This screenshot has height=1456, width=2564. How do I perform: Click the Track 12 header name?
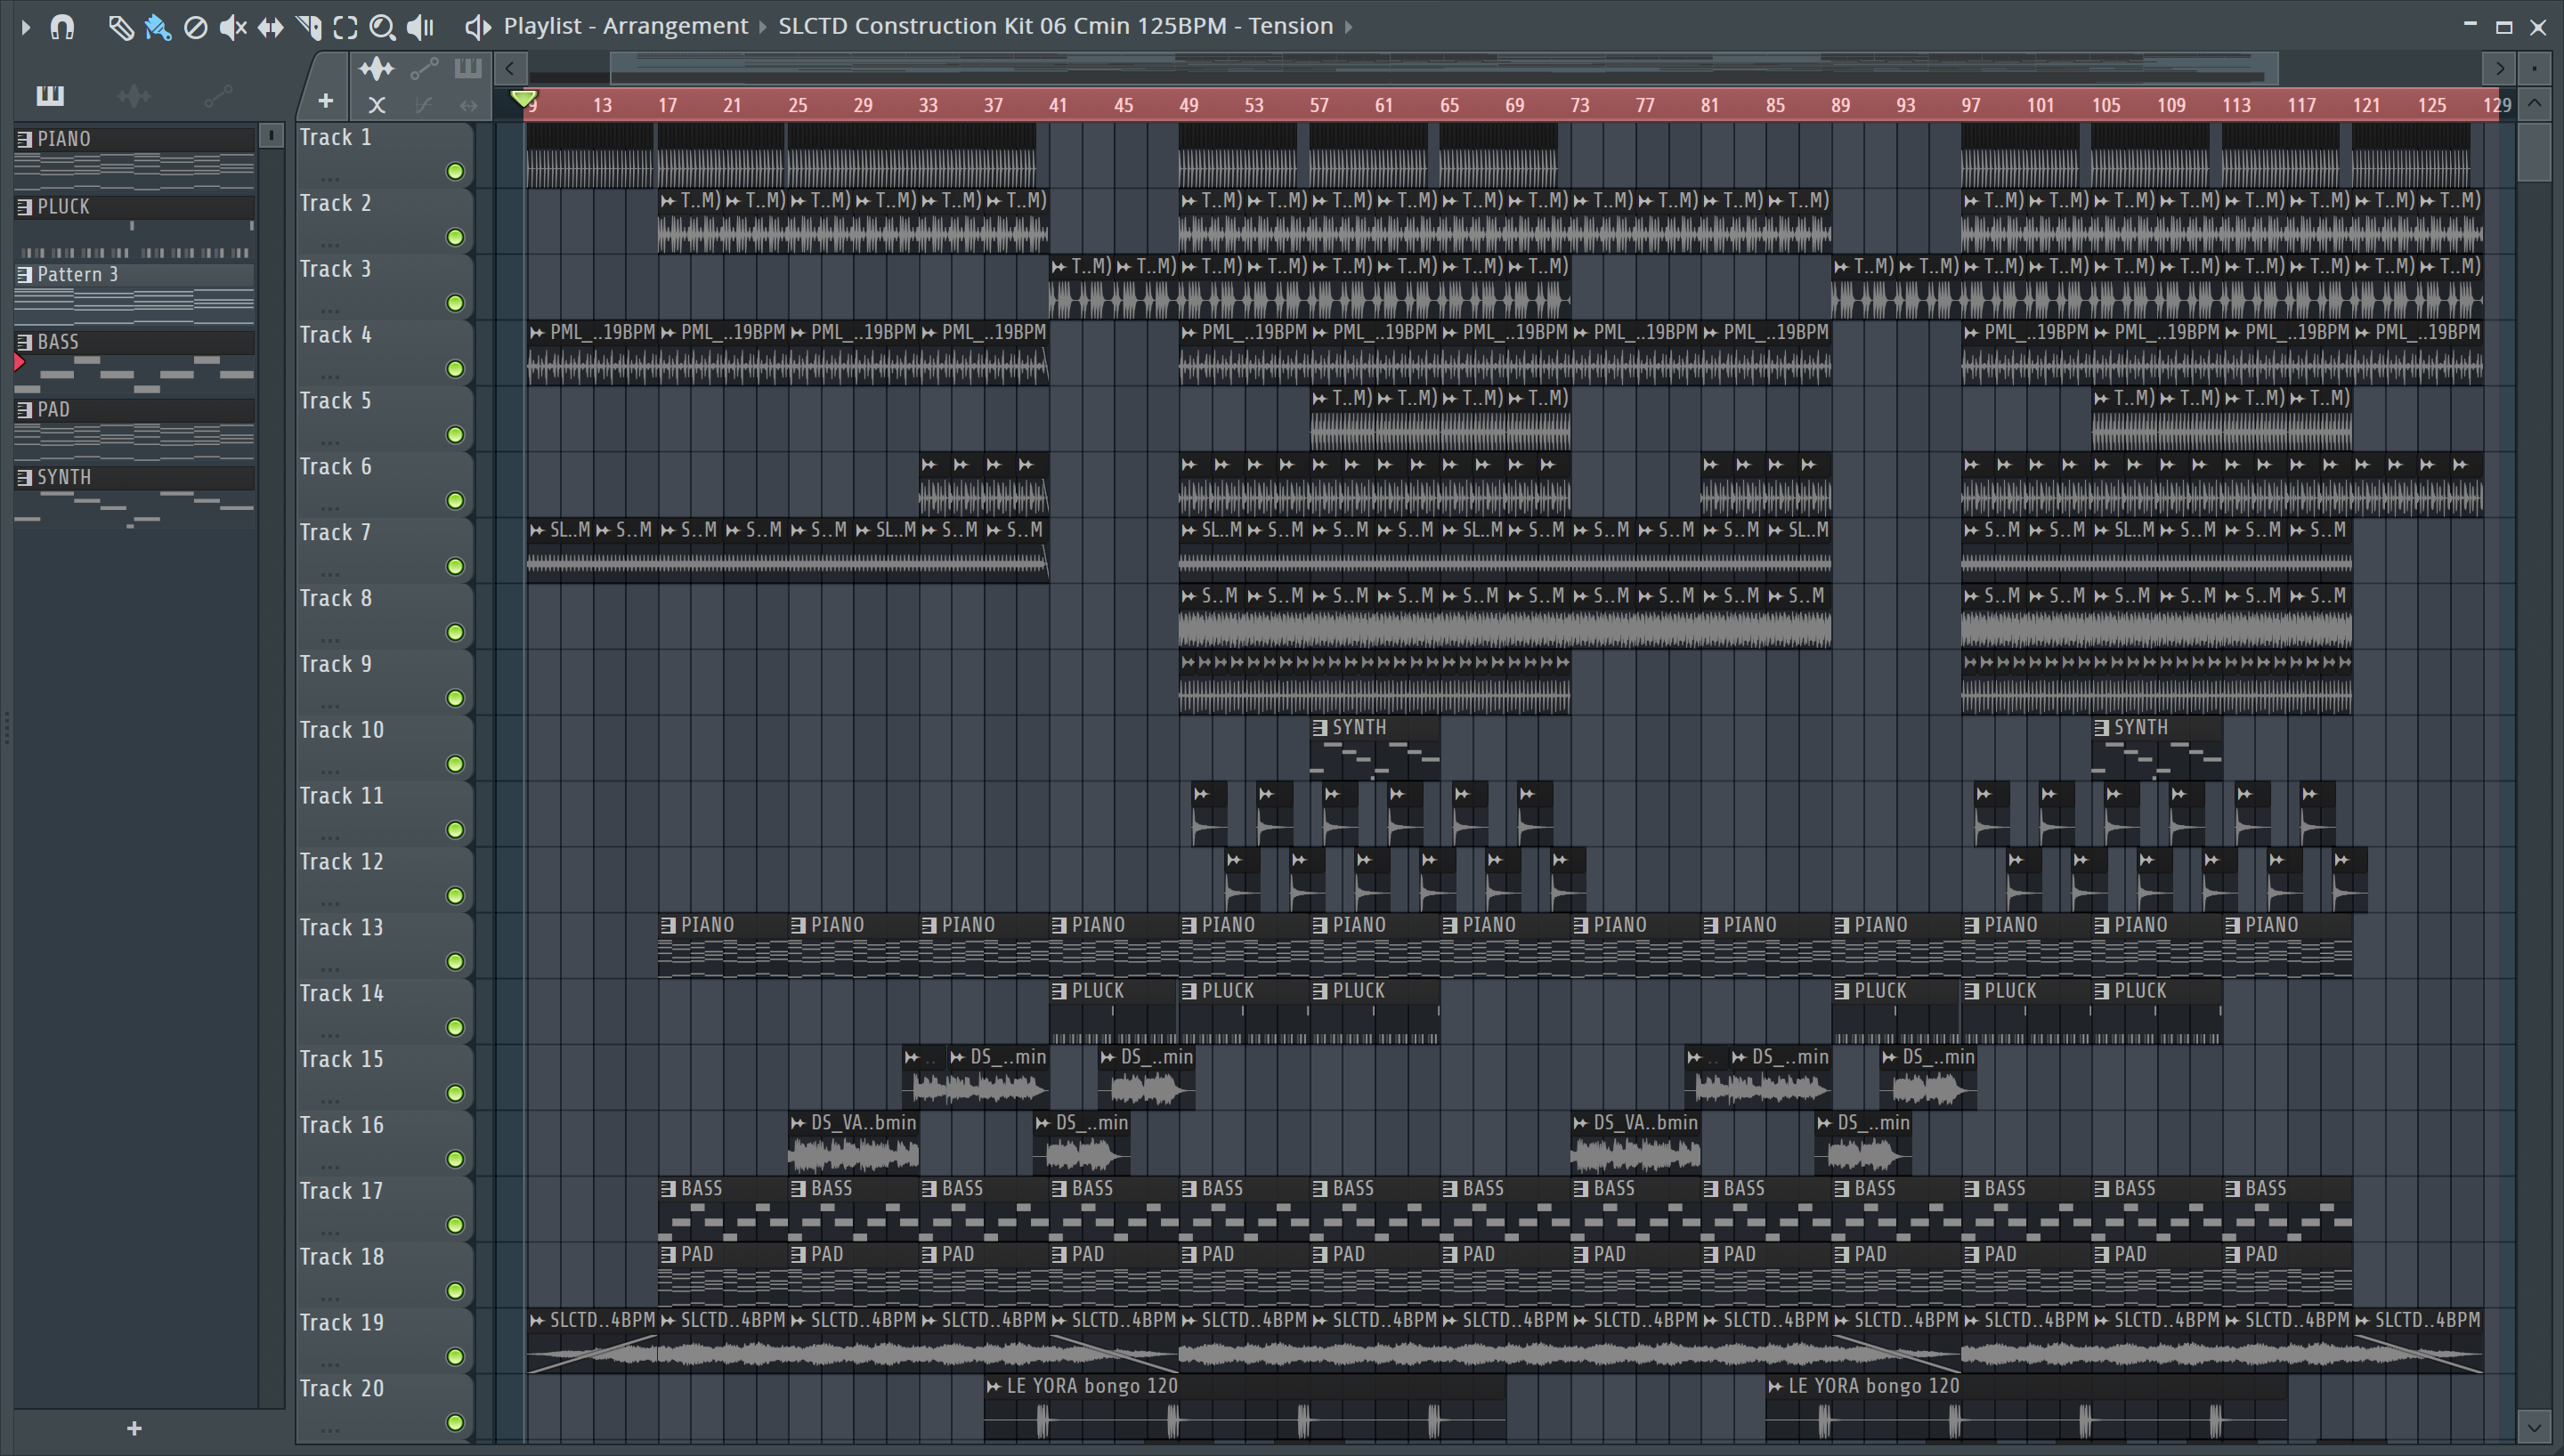click(342, 862)
